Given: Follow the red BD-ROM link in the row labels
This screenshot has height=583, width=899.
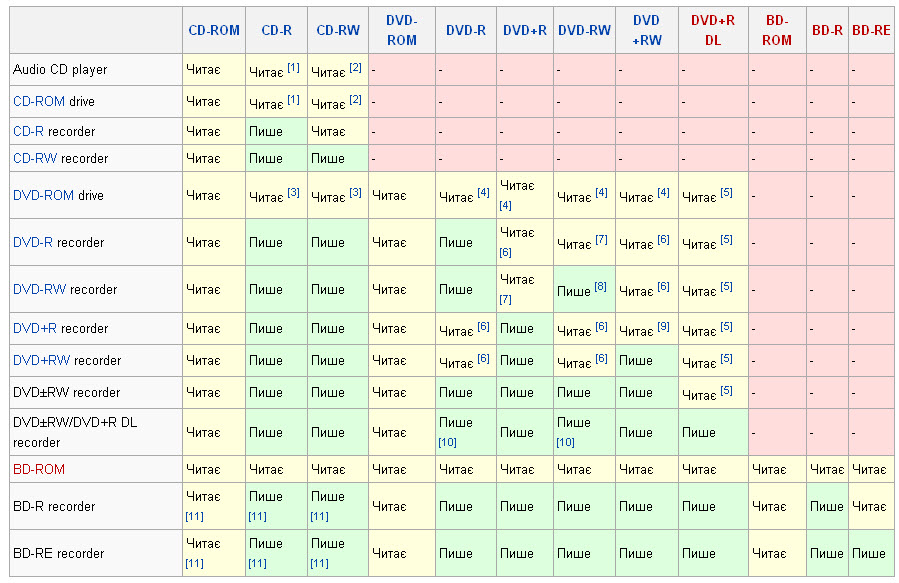Looking at the screenshot, I should coord(38,469).
